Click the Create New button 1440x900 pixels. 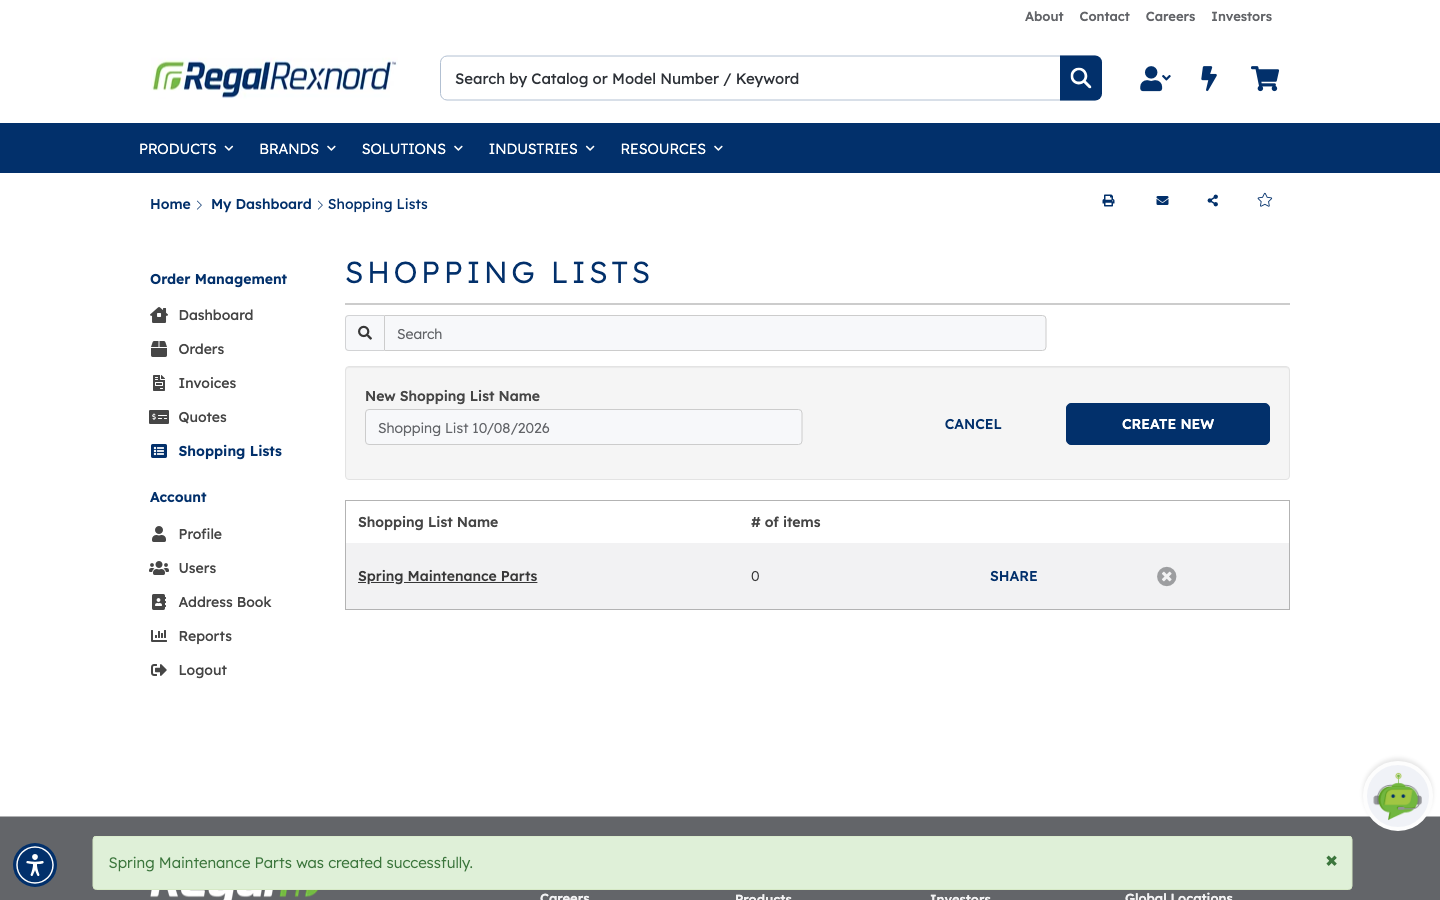pyautogui.click(x=1168, y=424)
